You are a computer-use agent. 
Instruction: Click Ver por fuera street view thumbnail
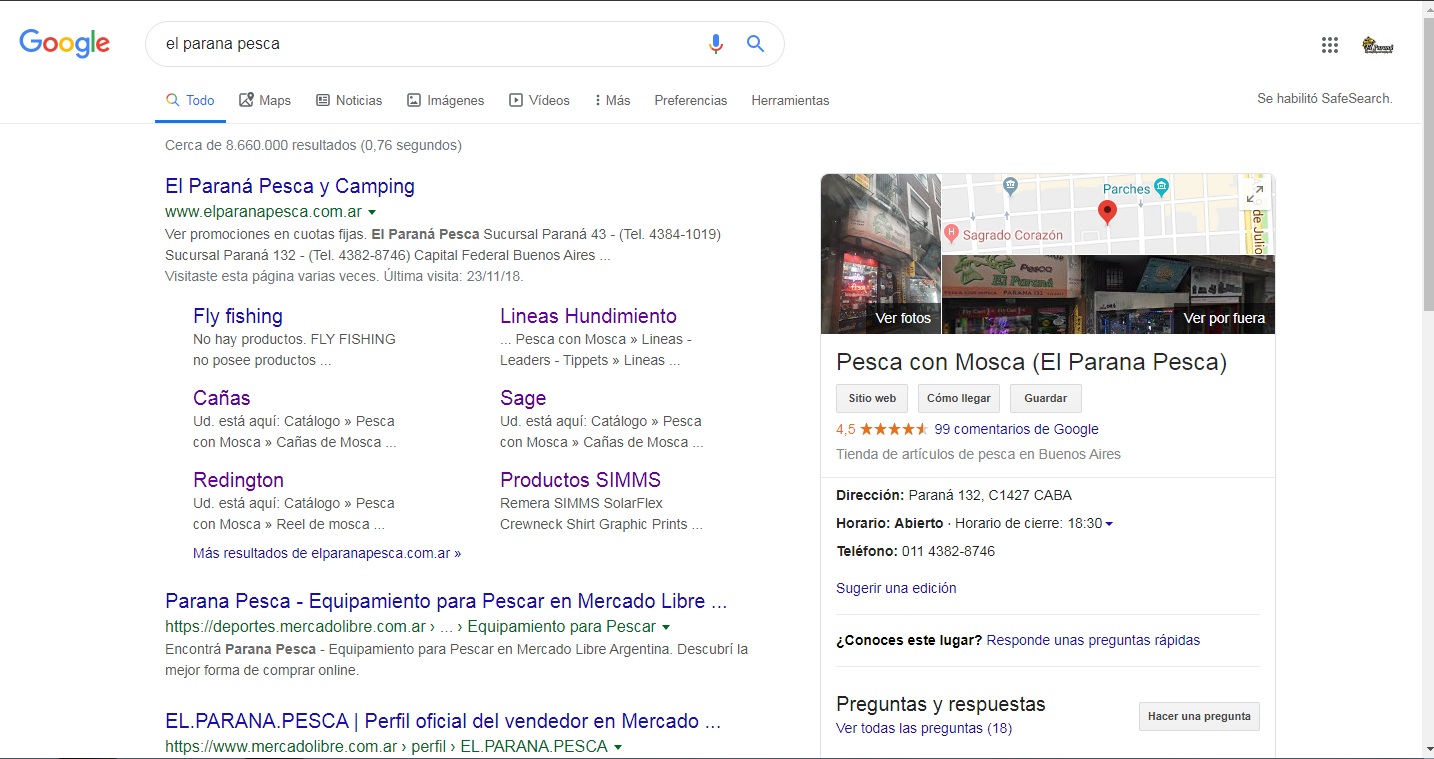[x=1108, y=295]
